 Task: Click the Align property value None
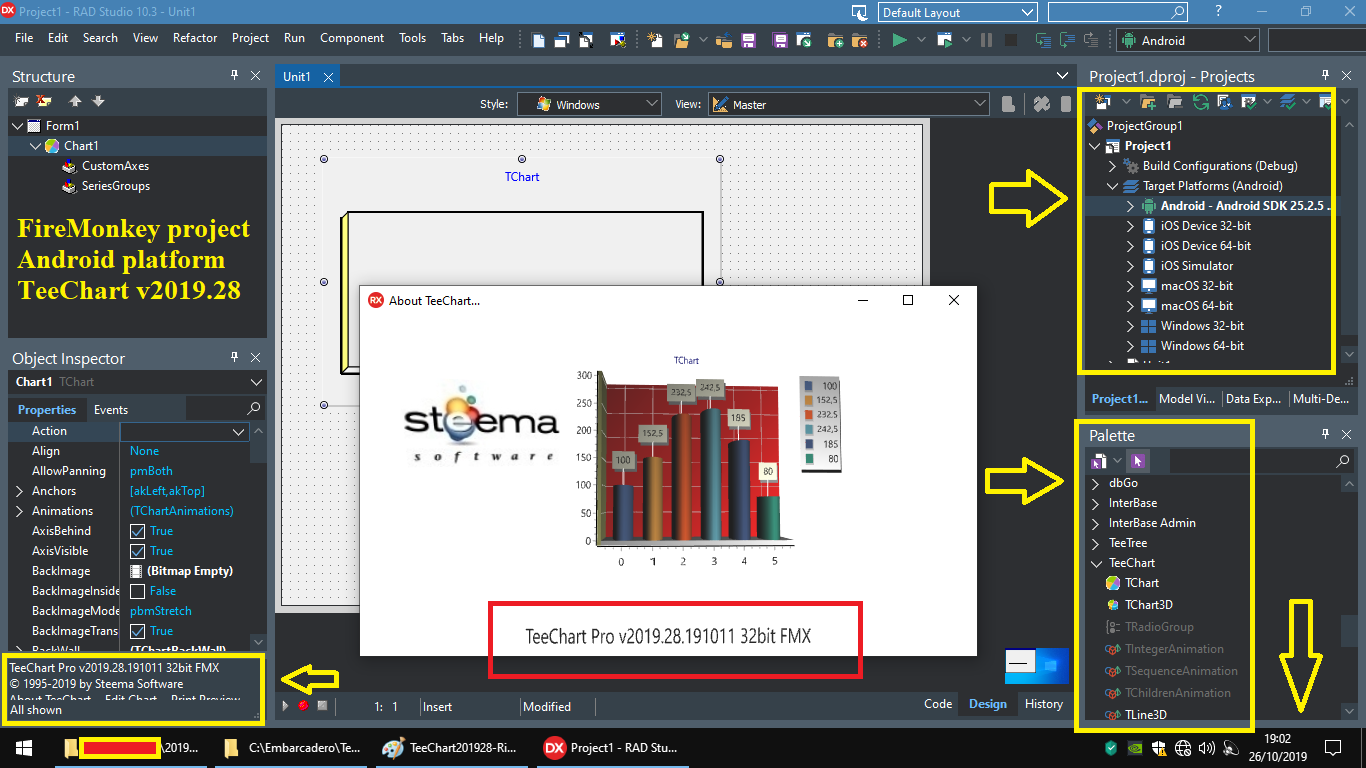tap(145, 451)
